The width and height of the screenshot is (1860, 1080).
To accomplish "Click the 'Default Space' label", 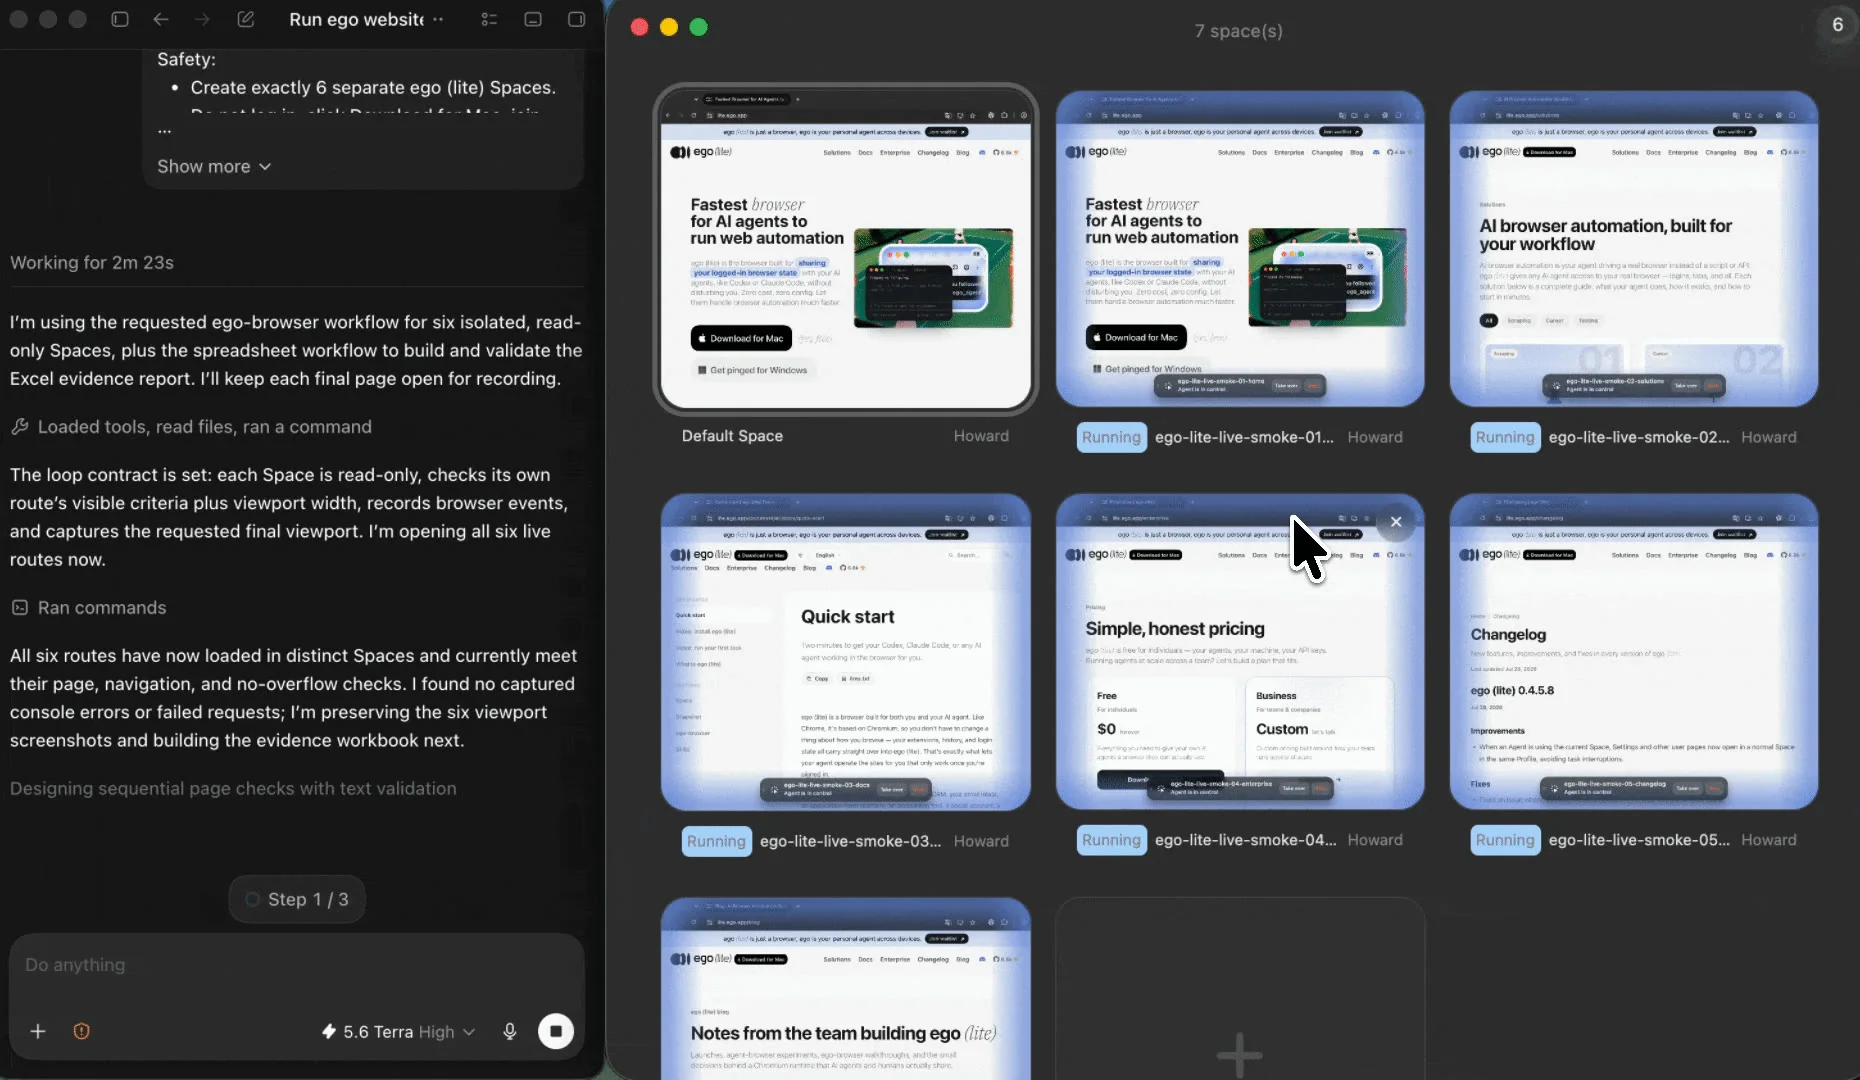I will pos(732,436).
